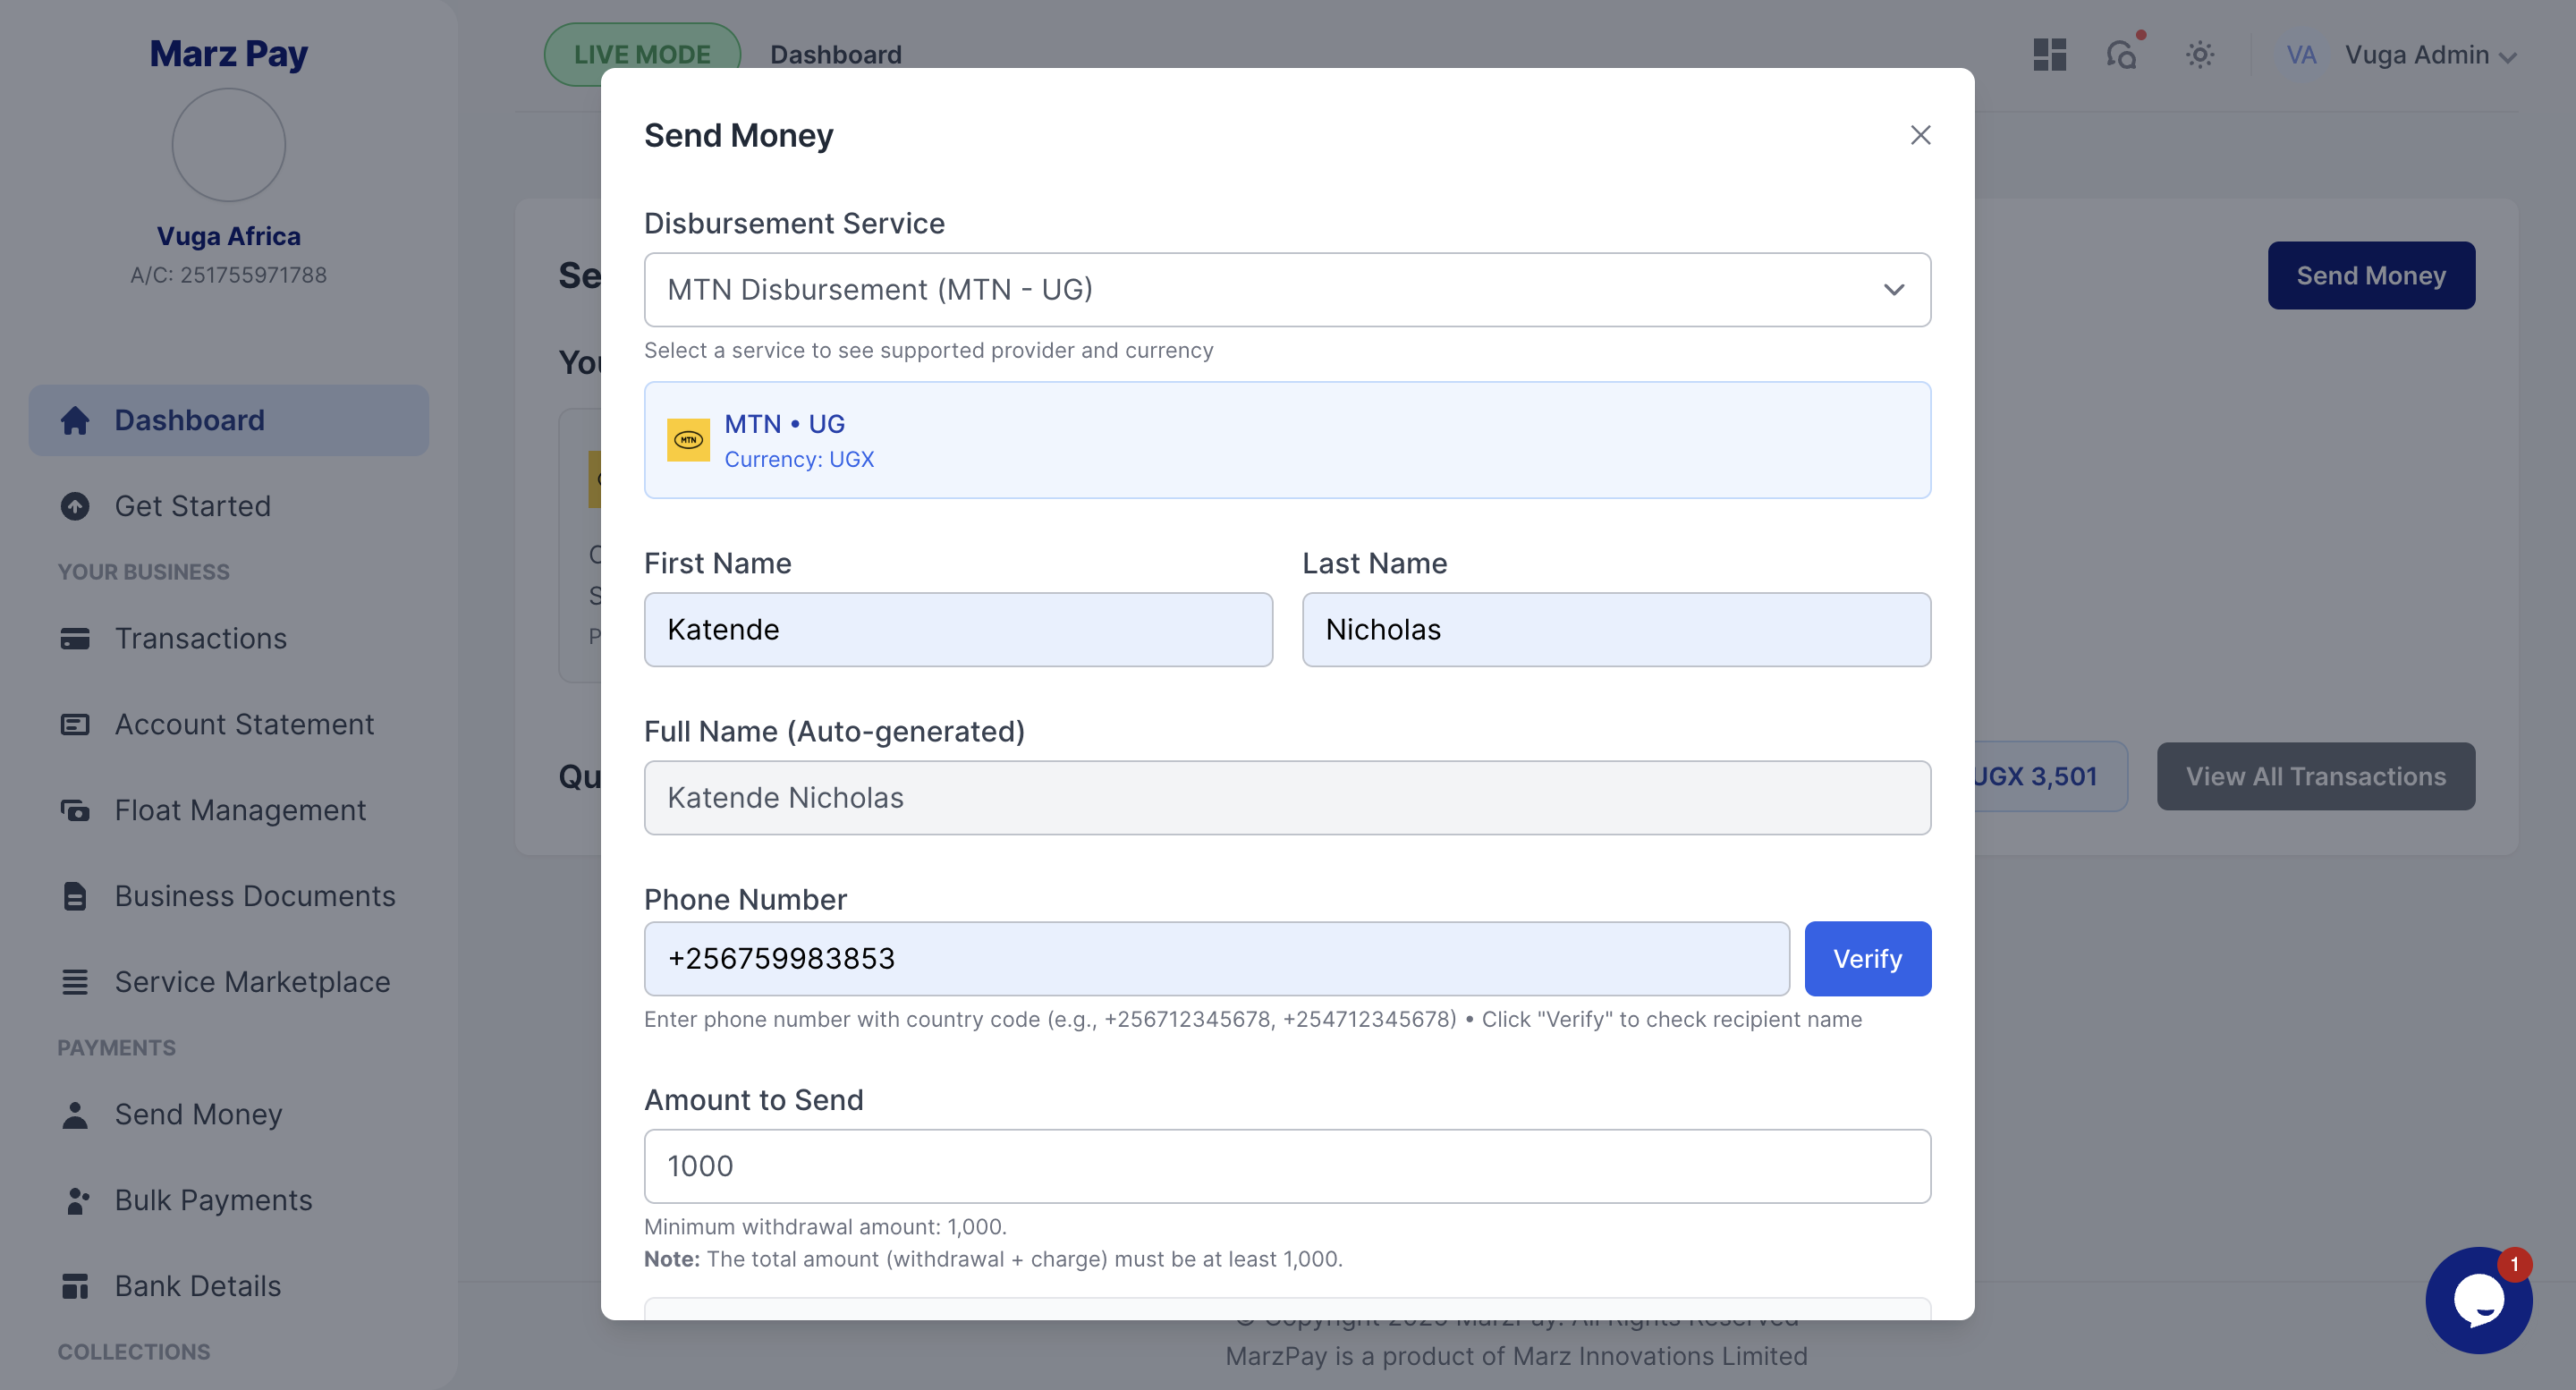Click the Dashboard home icon
Screen dimensions: 2576x1390
point(75,420)
